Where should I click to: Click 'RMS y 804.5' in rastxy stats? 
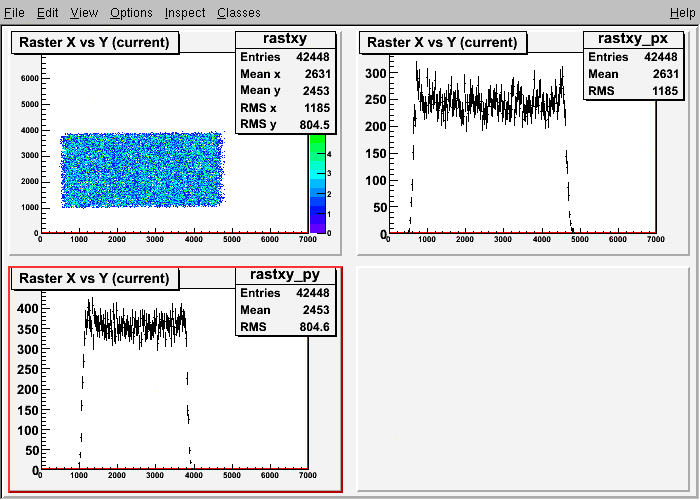click(x=285, y=124)
